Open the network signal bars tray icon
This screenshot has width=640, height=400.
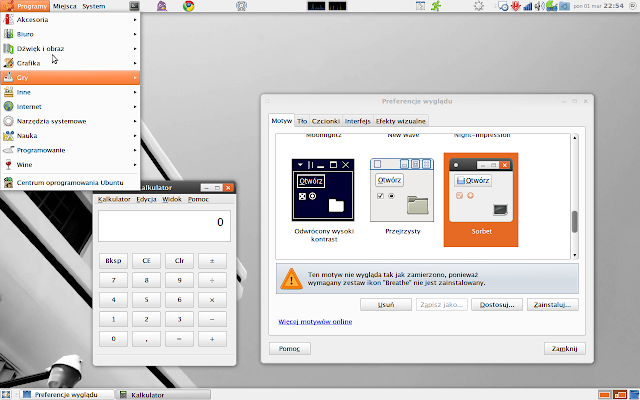click(528, 6)
